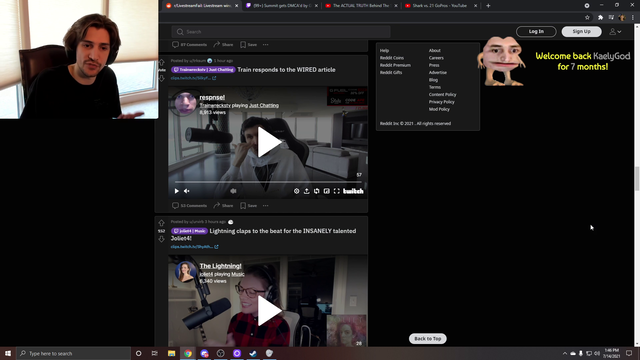The height and width of the screenshot is (360, 640).
Task: Open the Advertise footer link
Action: pyautogui.click(x=438, y=73)
